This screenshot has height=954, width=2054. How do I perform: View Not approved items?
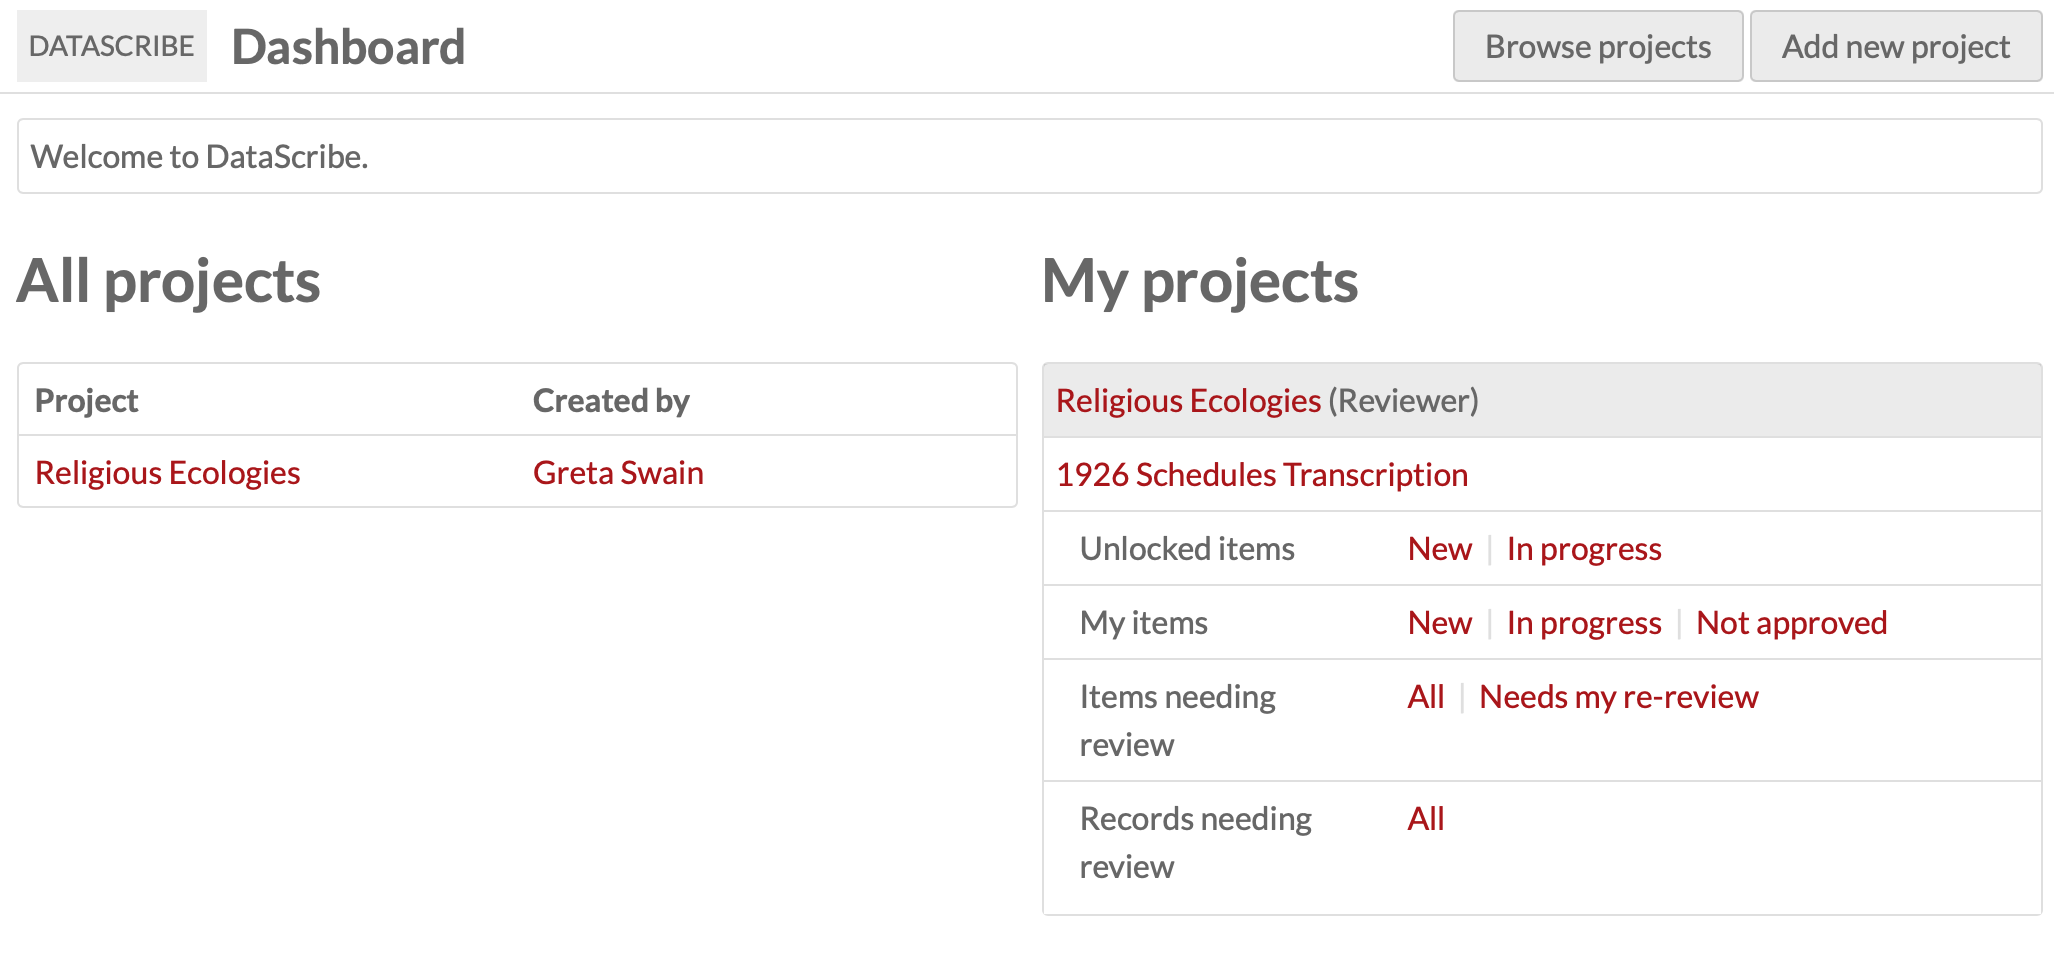[1792, 622]
